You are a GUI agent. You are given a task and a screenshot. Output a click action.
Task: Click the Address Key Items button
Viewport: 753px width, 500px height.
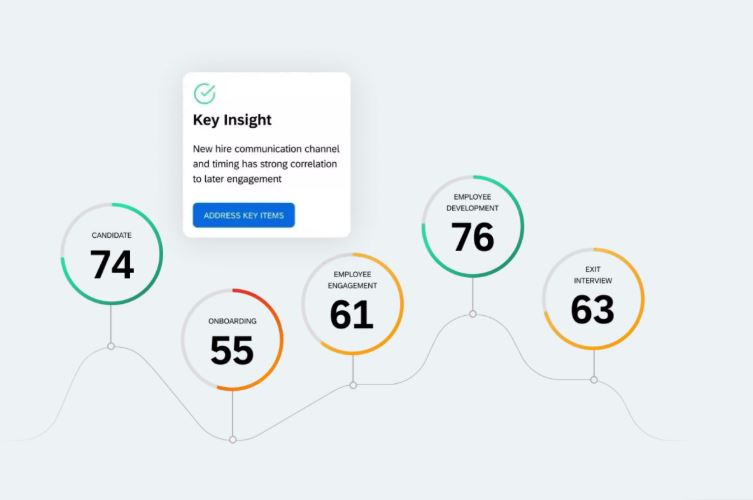click(243, 215)
